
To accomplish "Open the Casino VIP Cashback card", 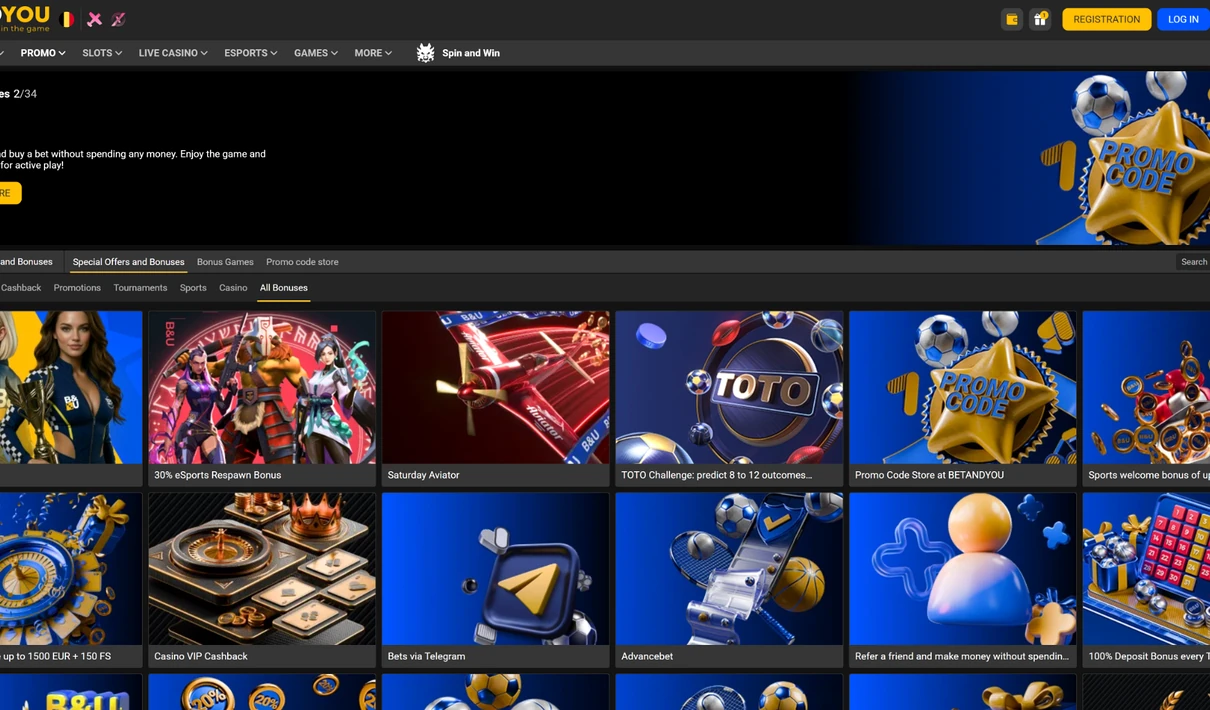I will point(262,580).
